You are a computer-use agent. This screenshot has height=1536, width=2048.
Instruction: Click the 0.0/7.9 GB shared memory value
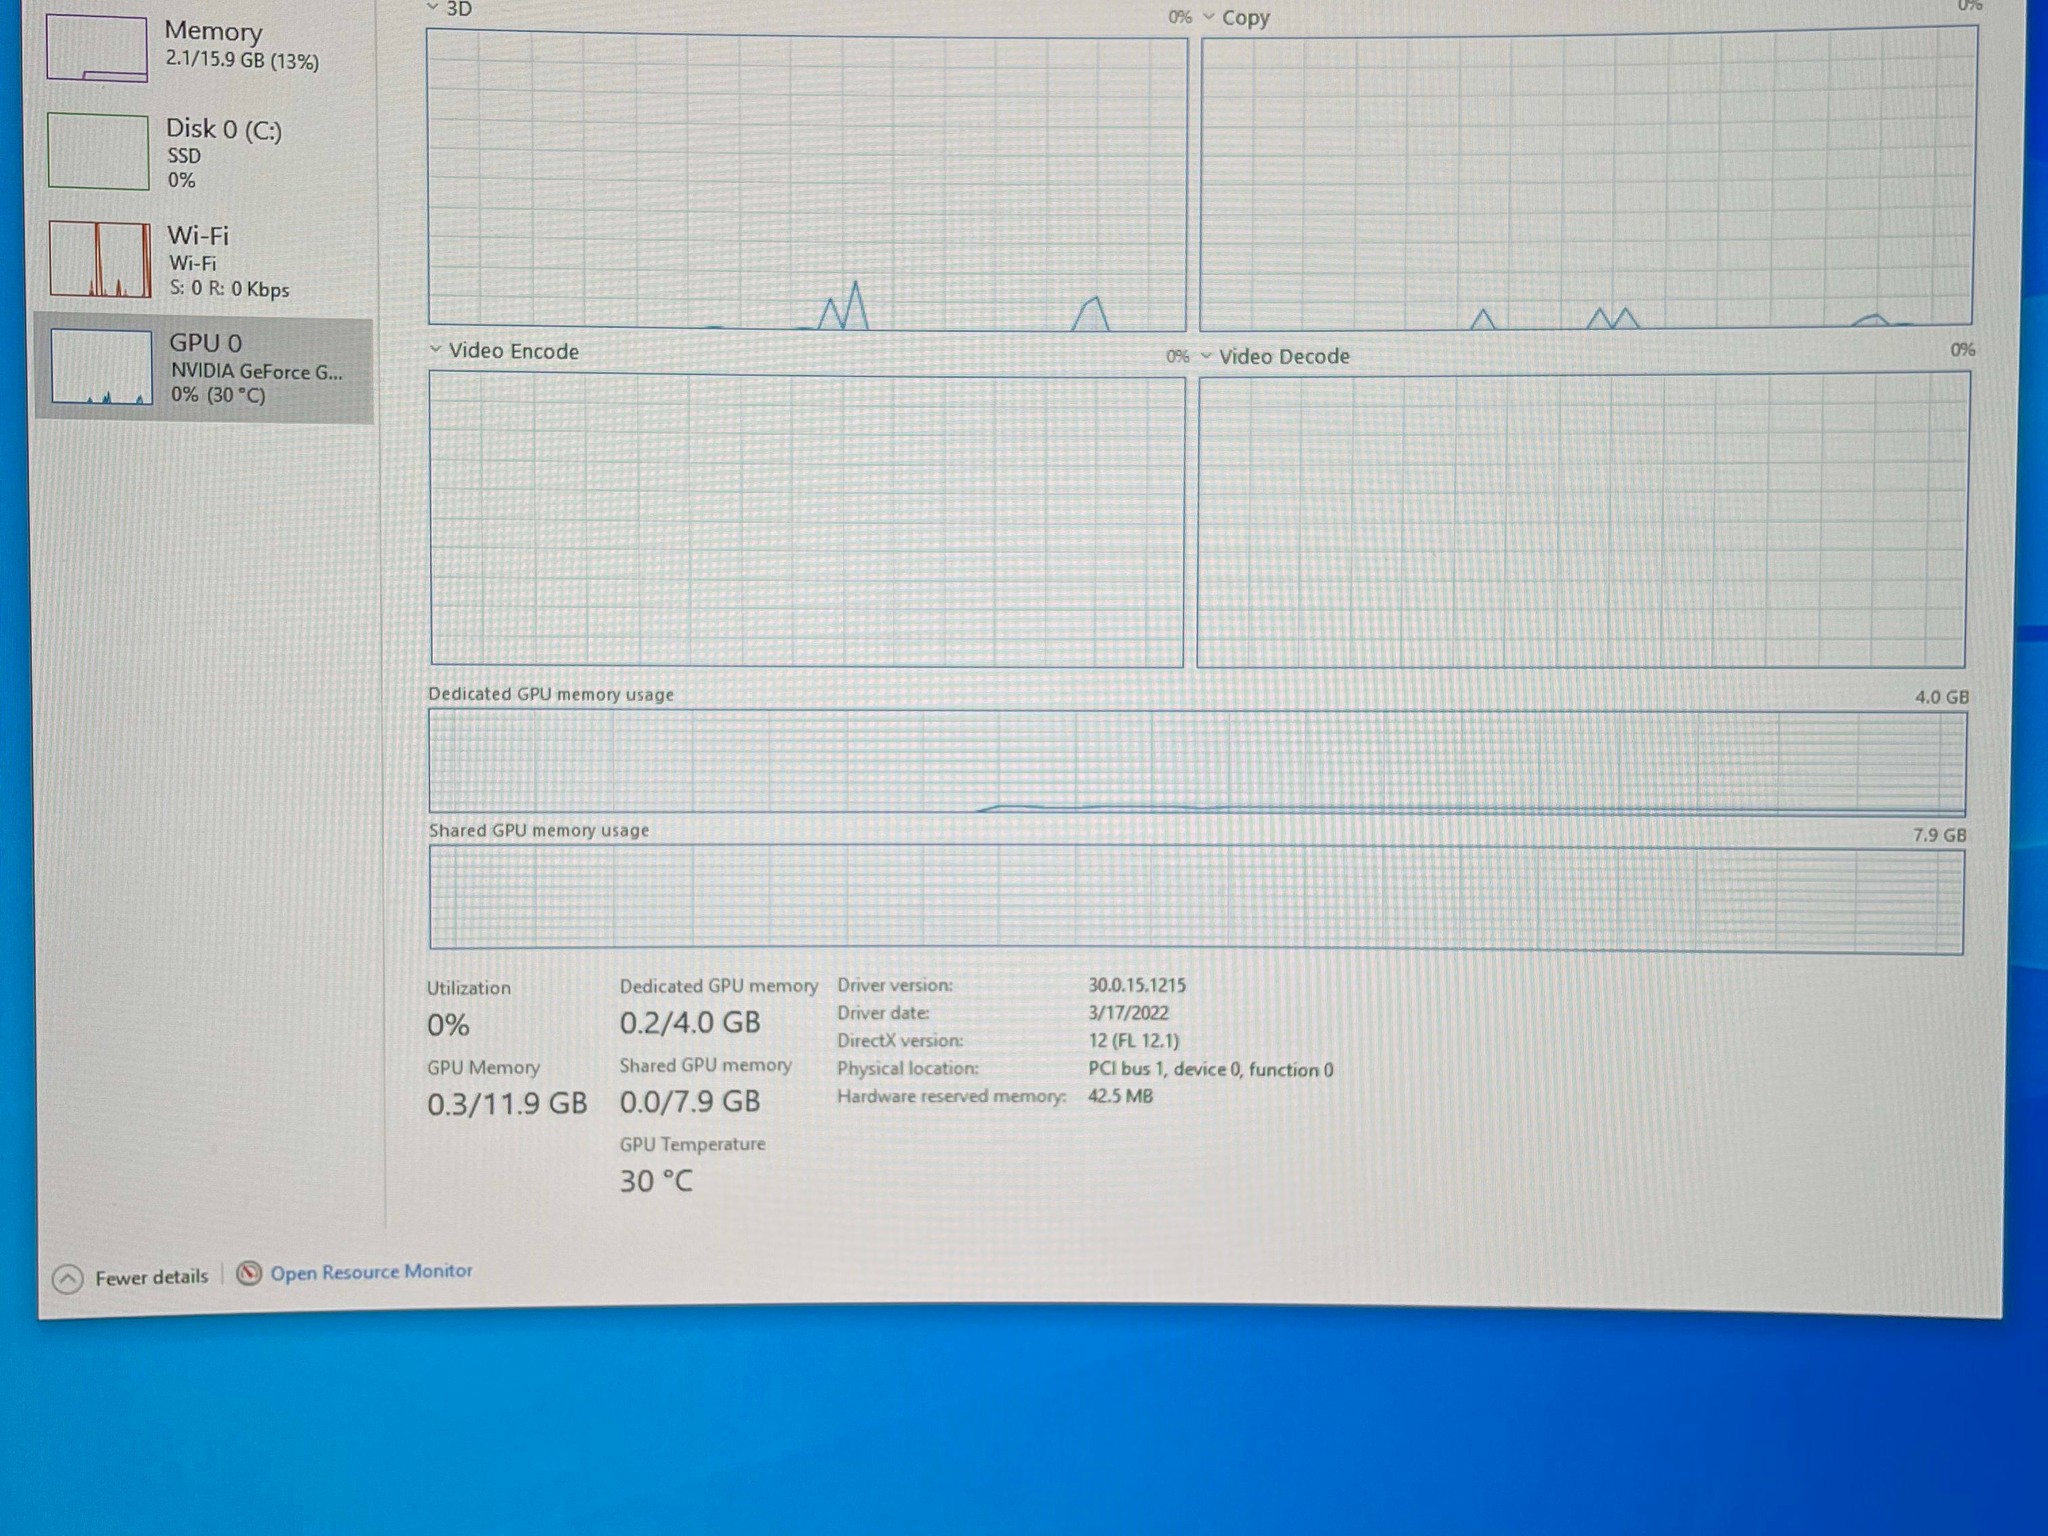point(690,1102)
